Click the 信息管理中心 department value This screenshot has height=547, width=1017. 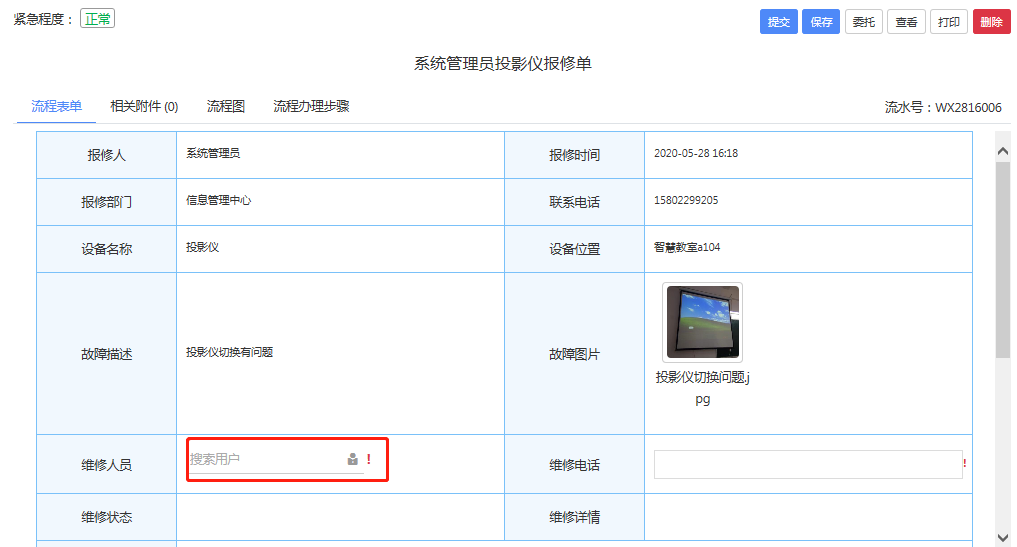click(219, 201)
